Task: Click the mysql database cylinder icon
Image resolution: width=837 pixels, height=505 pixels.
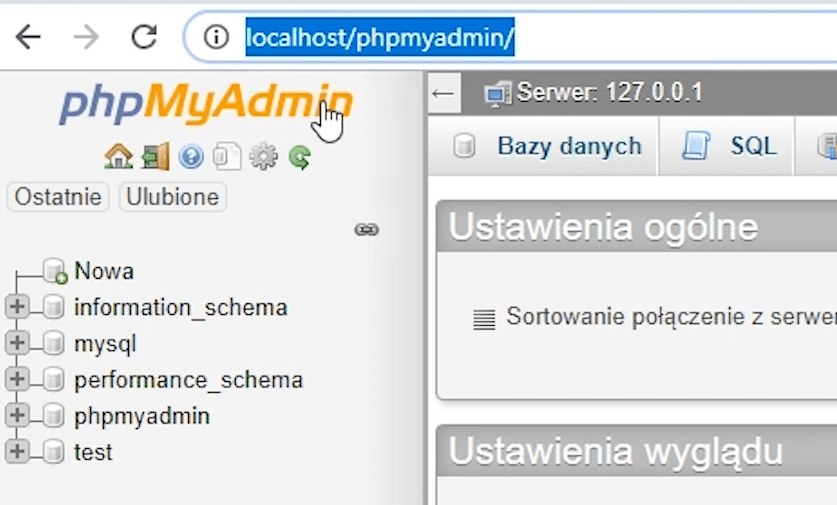Action: point(53,343)
